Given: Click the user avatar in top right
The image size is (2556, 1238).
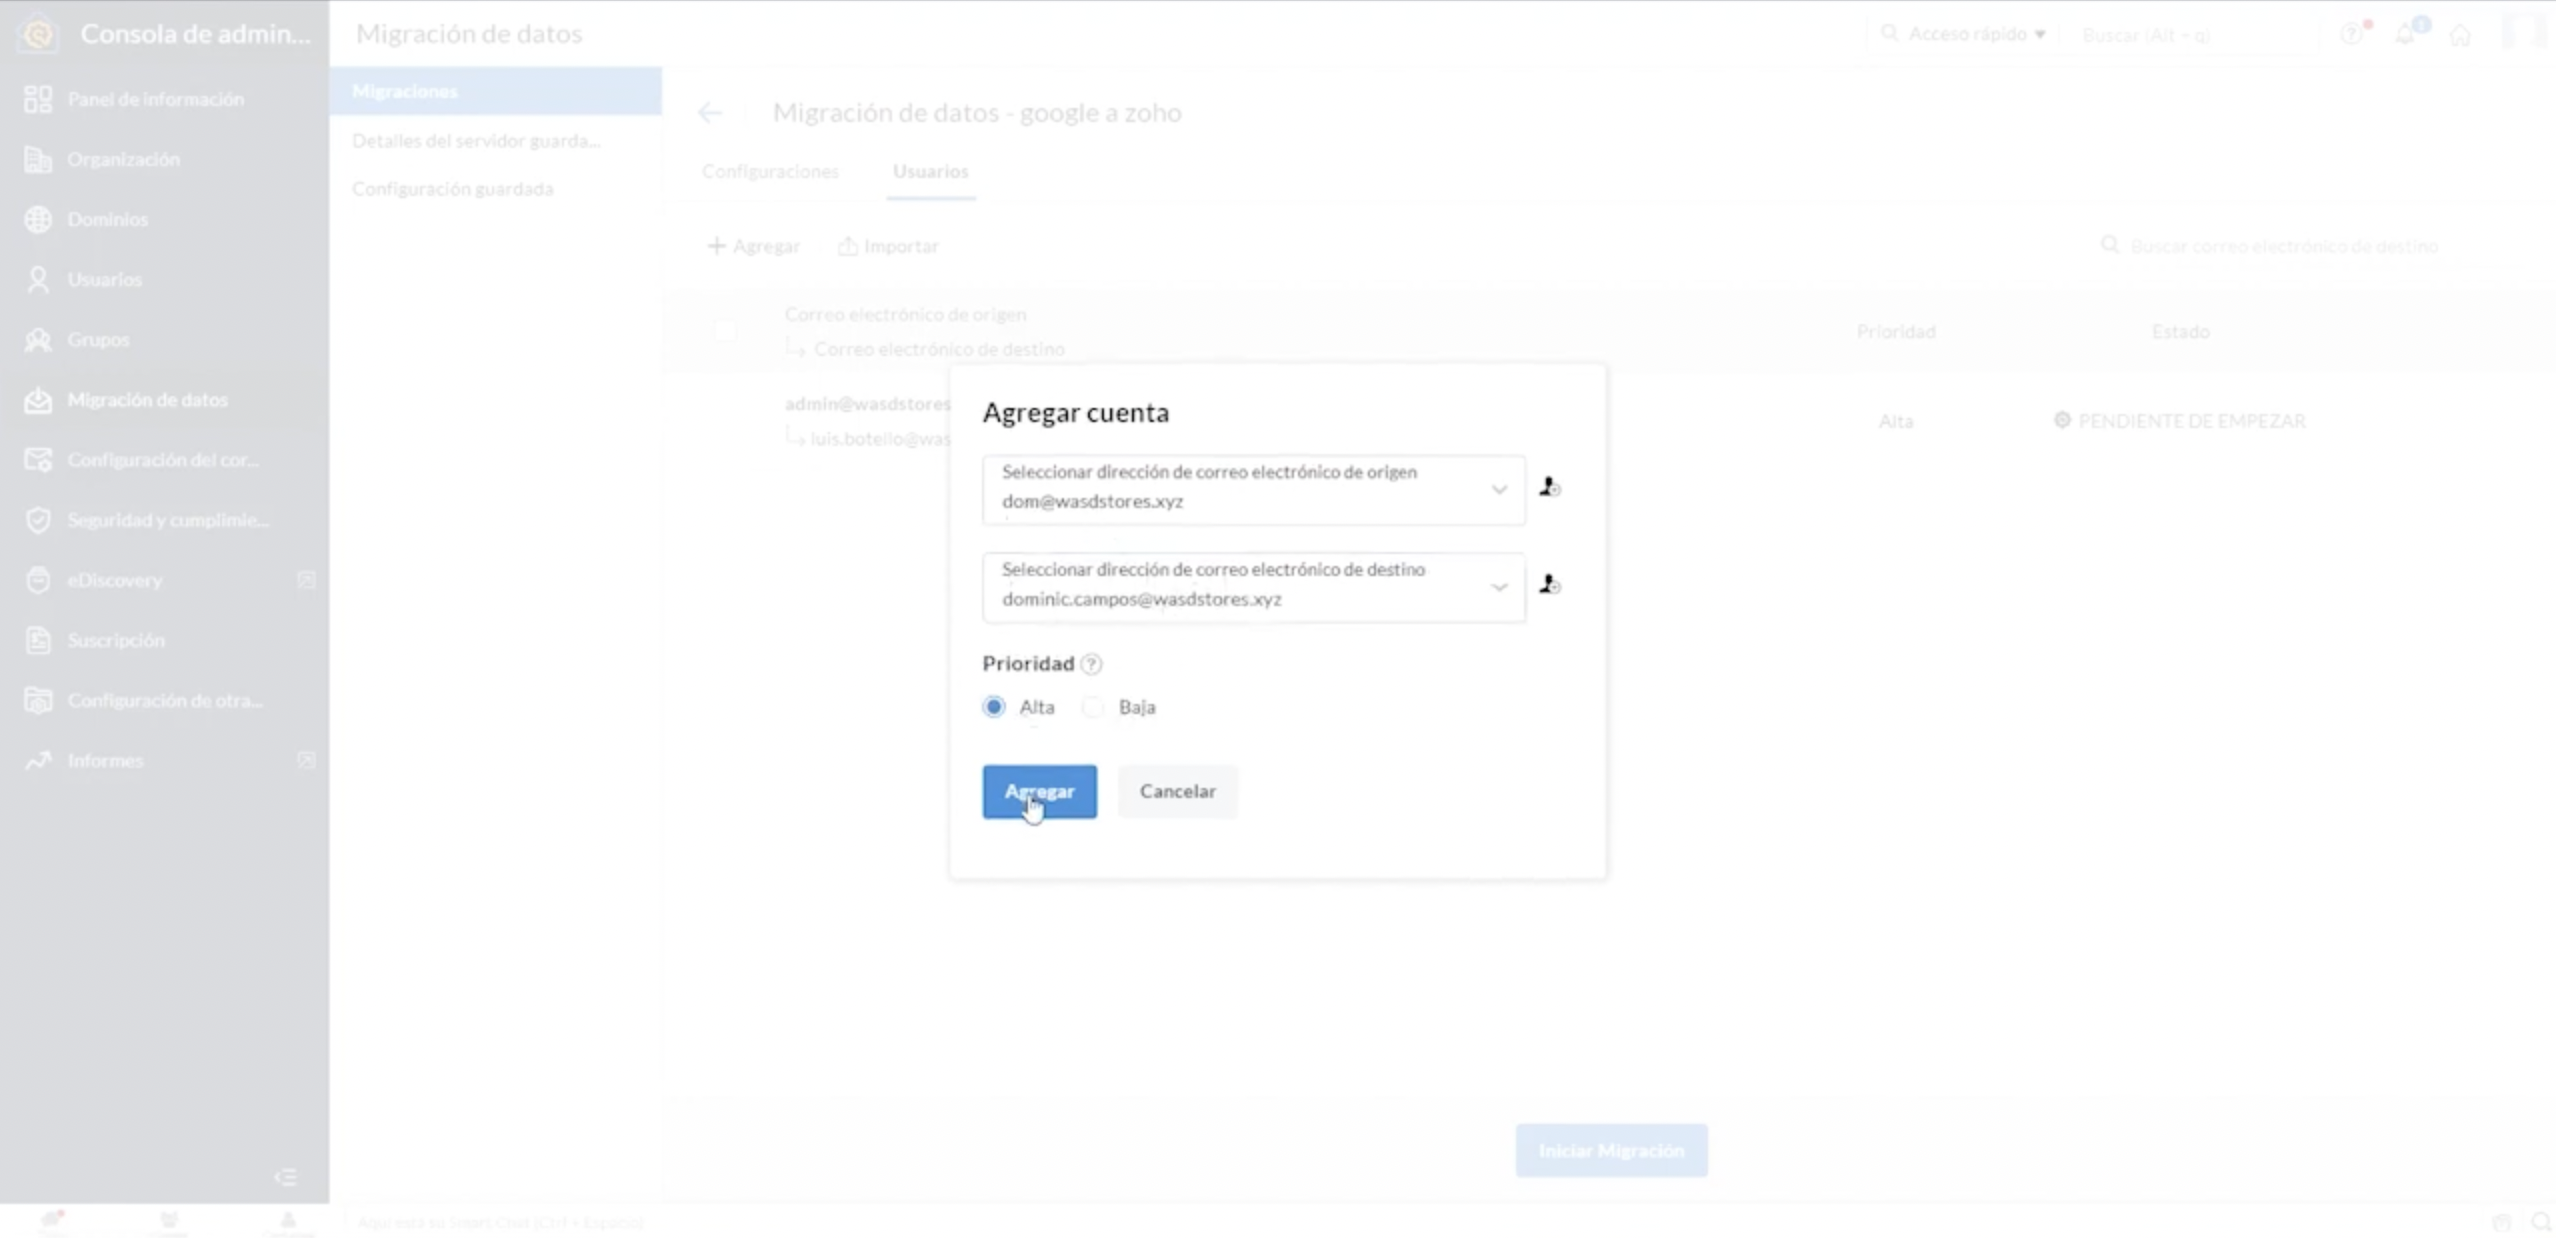Looking at the screenshot, I should coord(2523,33).
